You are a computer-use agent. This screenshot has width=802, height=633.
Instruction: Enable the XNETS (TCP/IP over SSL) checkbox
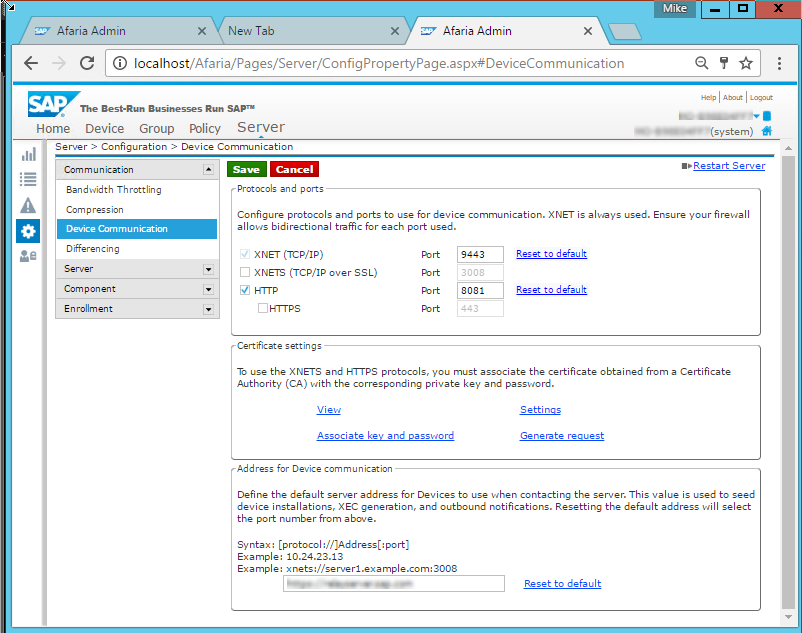pyautogui.click(x=245, y=272)
